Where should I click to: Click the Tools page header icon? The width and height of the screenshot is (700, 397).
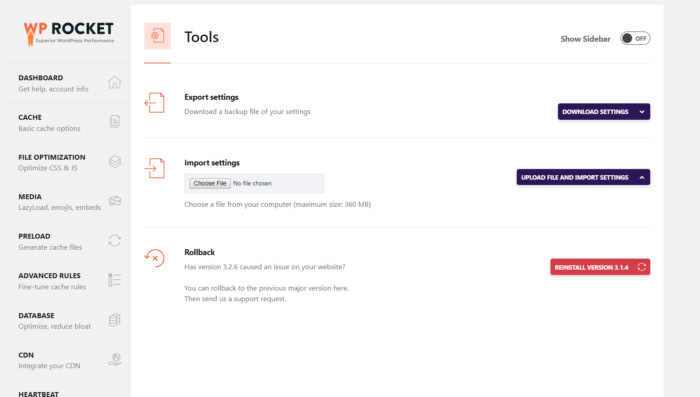[158, 36]
